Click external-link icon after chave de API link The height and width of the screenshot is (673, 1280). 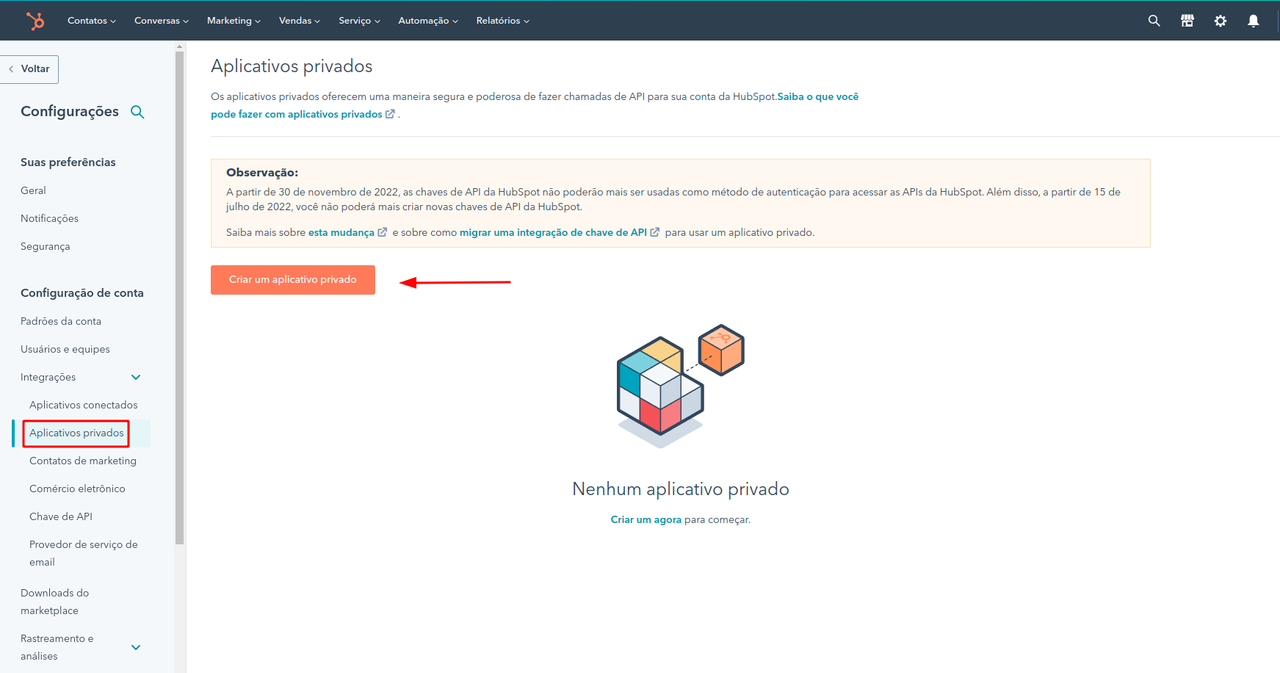click(x=655, y=232)
